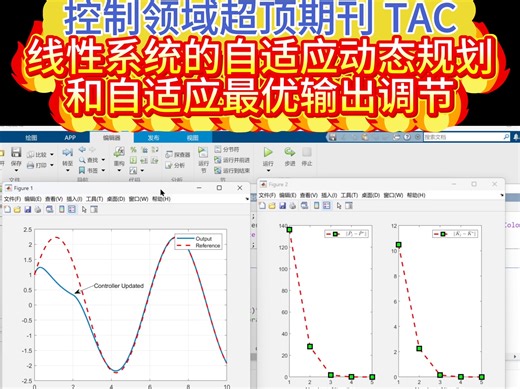Image resolution: width=520 pixels, height=389 pixels.
Task: Click the 步进 step button
Action: [290, 156]
